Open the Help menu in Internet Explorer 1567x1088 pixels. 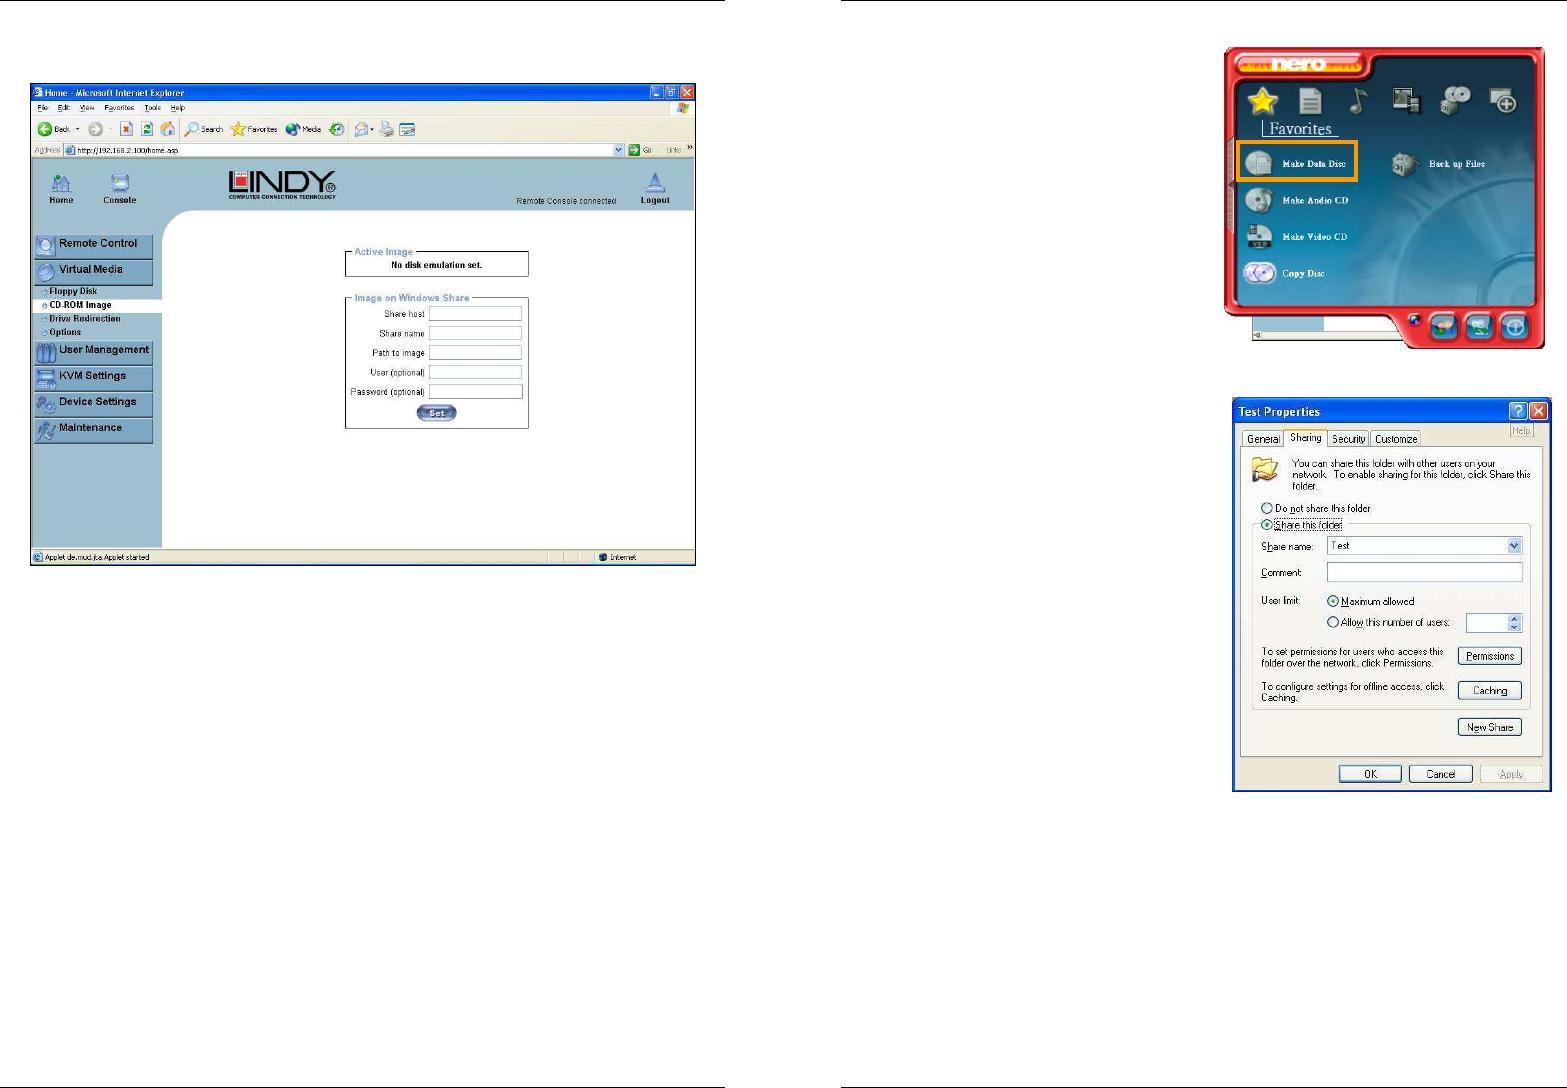pos(177,108)
